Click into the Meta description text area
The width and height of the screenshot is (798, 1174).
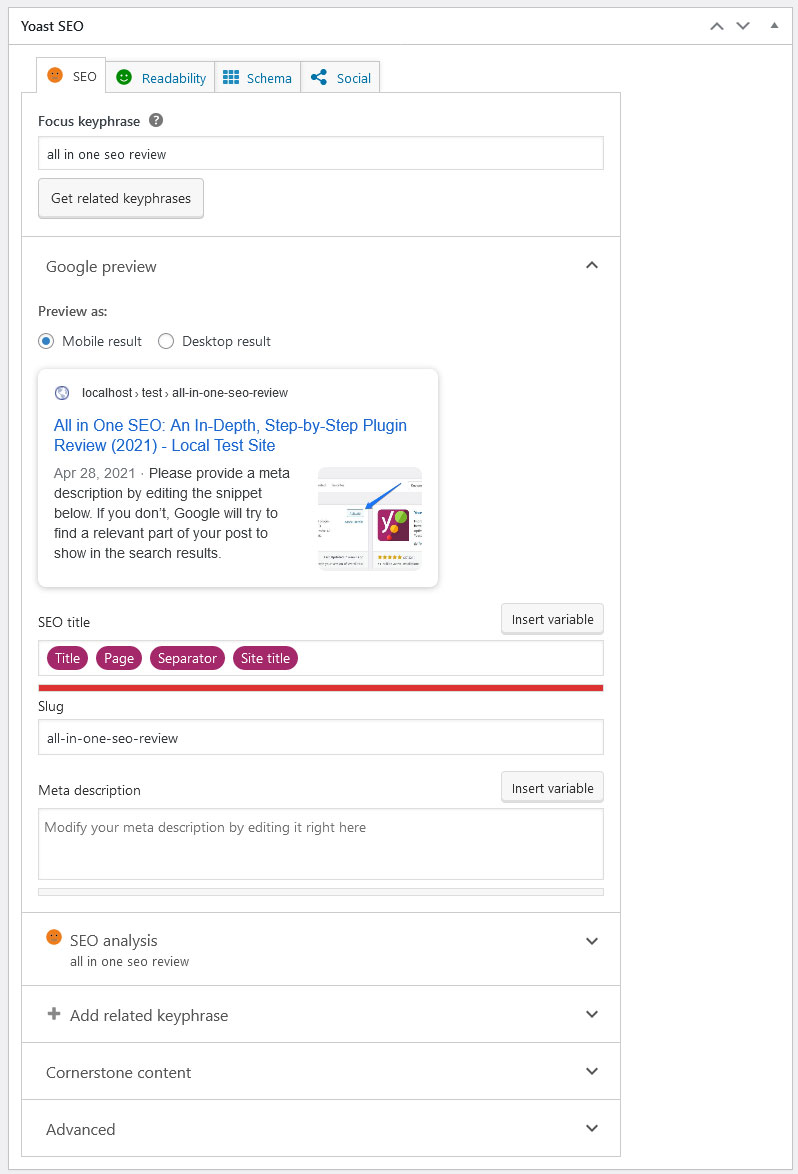click(320, 844)
